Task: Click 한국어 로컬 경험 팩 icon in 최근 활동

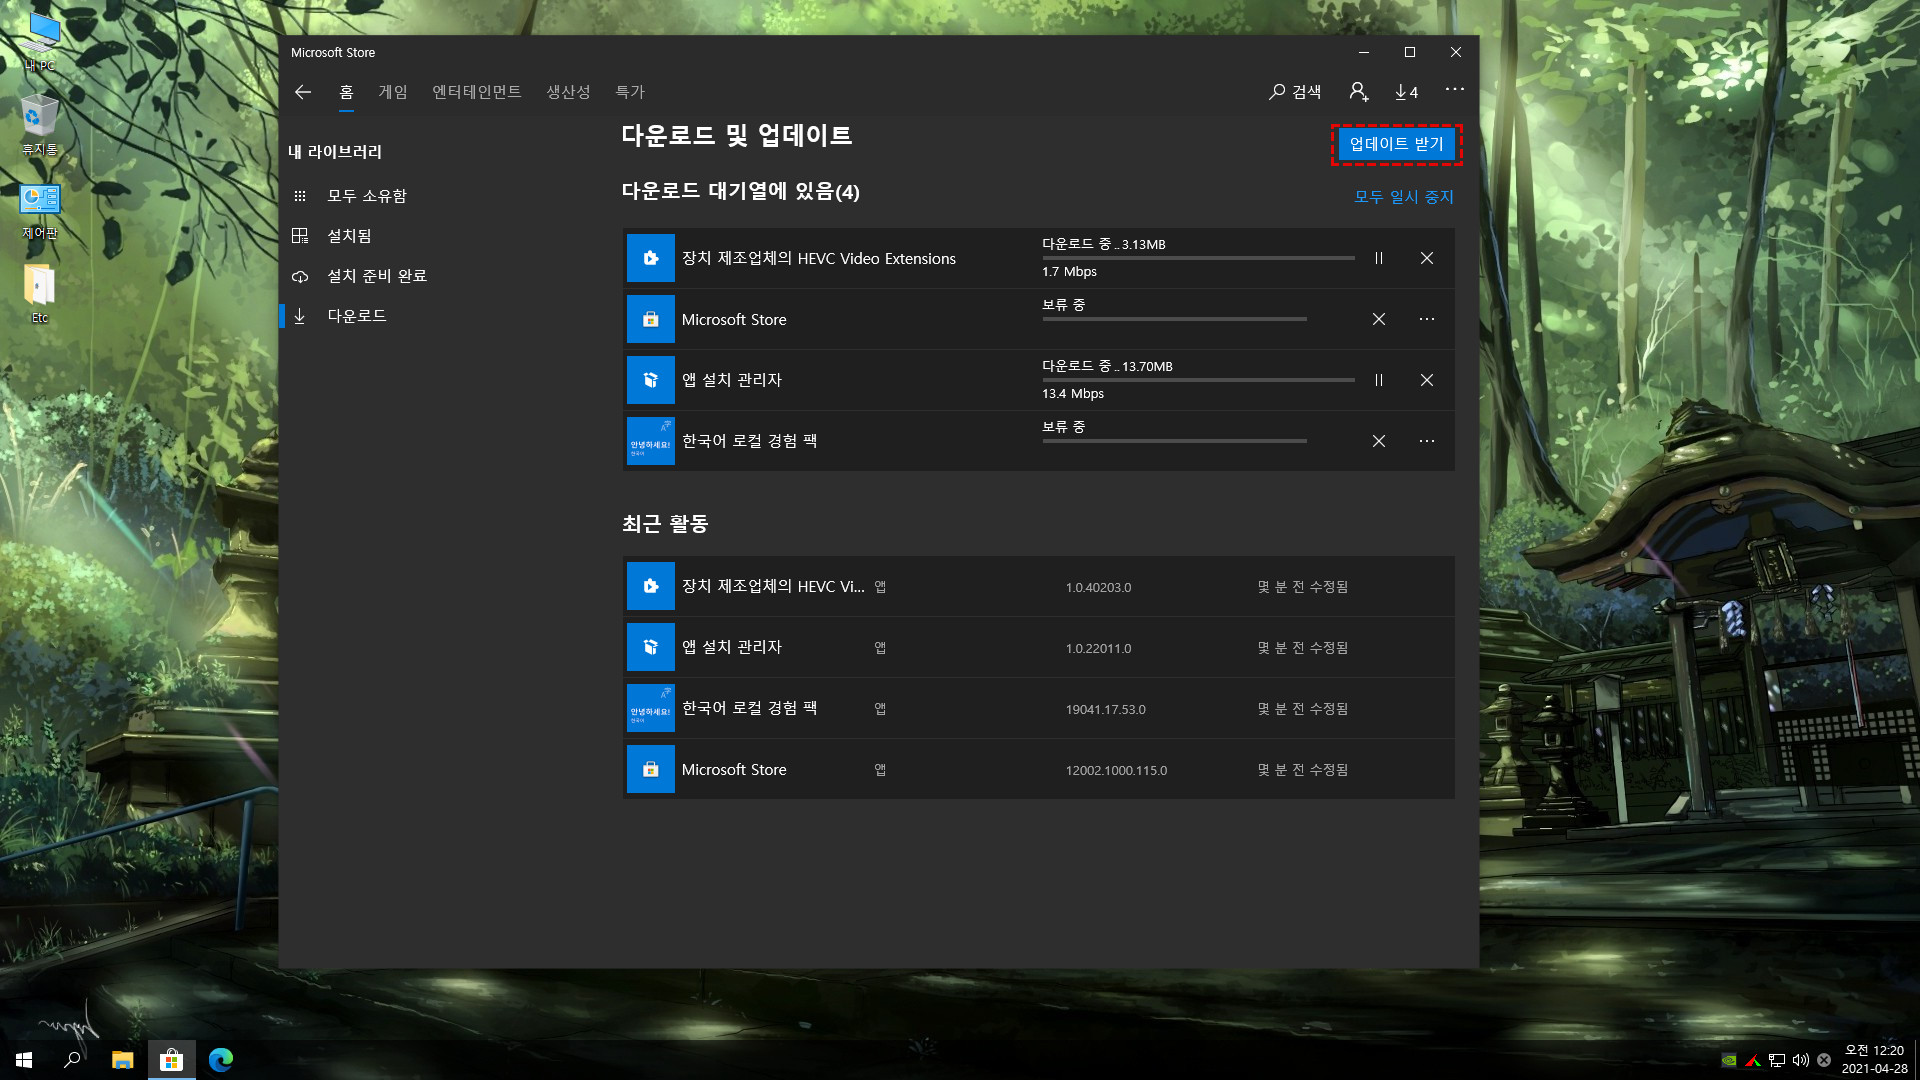Action: [x=651, y=708]
